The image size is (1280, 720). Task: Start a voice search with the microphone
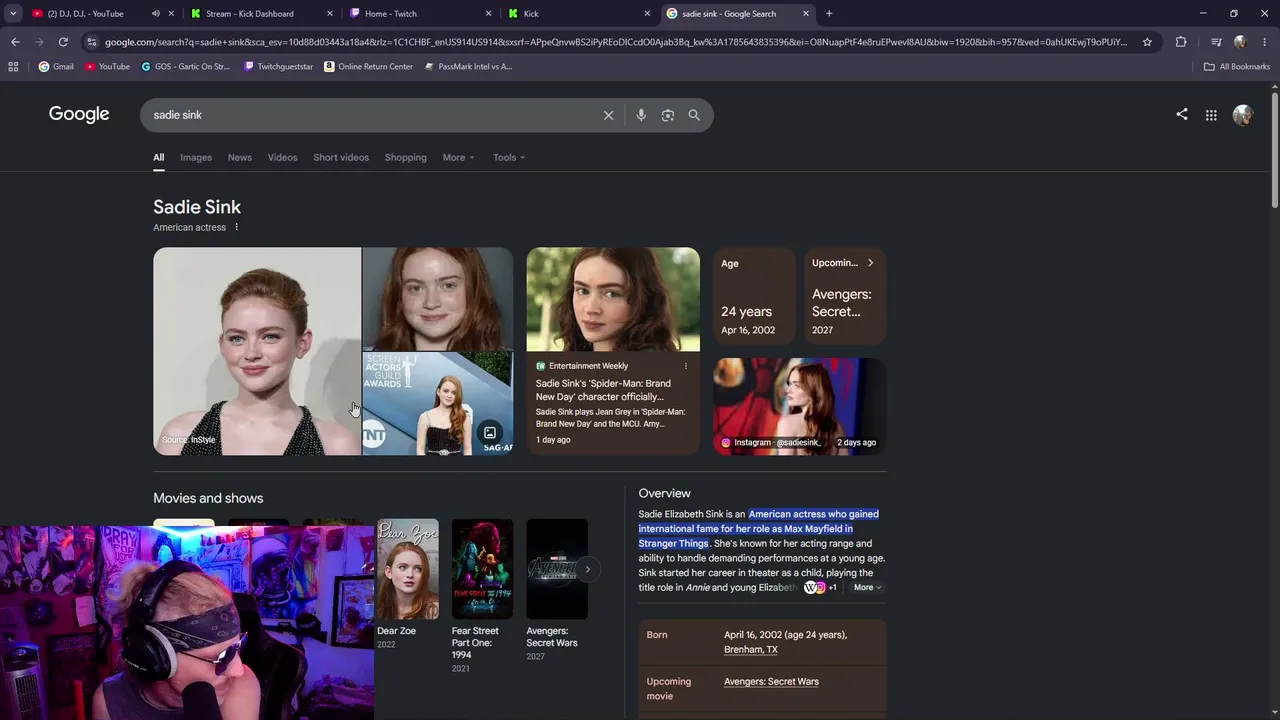(641, 115)
